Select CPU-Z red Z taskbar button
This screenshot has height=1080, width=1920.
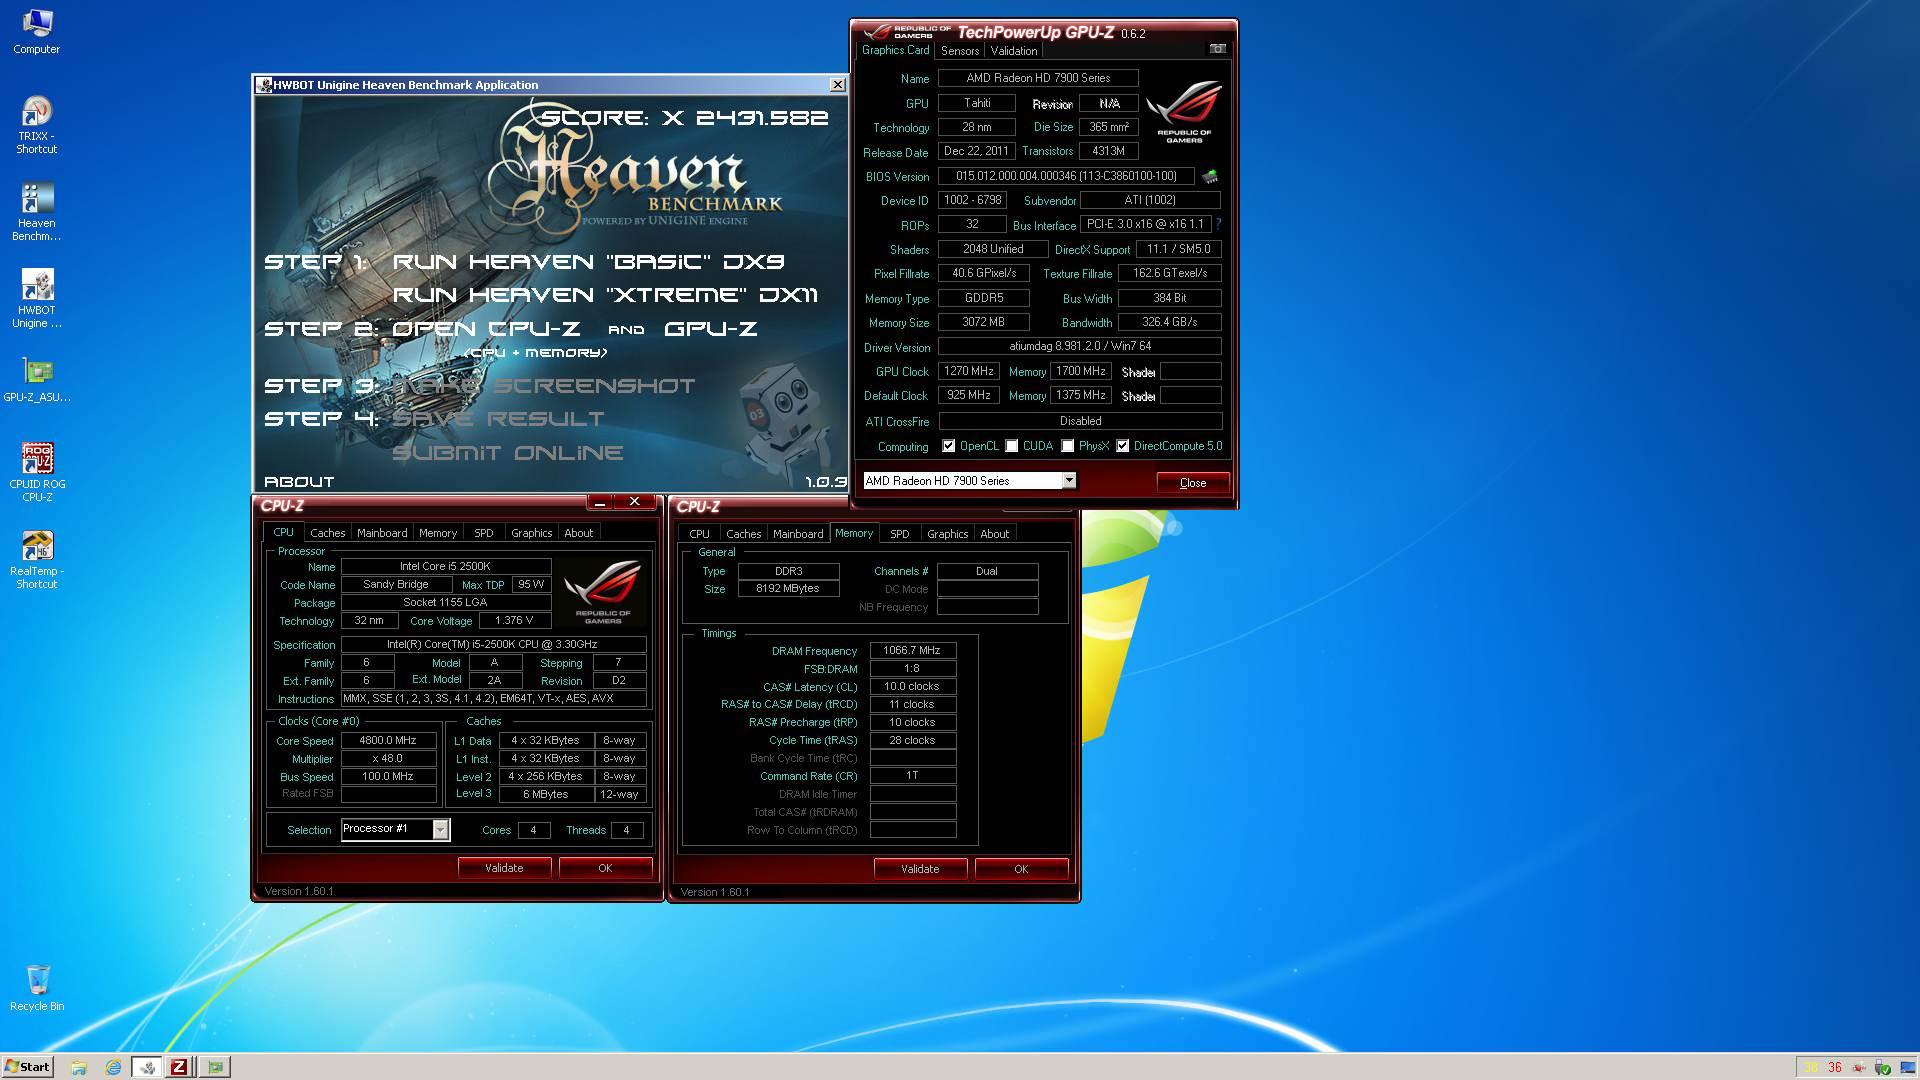click(179, 1067)
